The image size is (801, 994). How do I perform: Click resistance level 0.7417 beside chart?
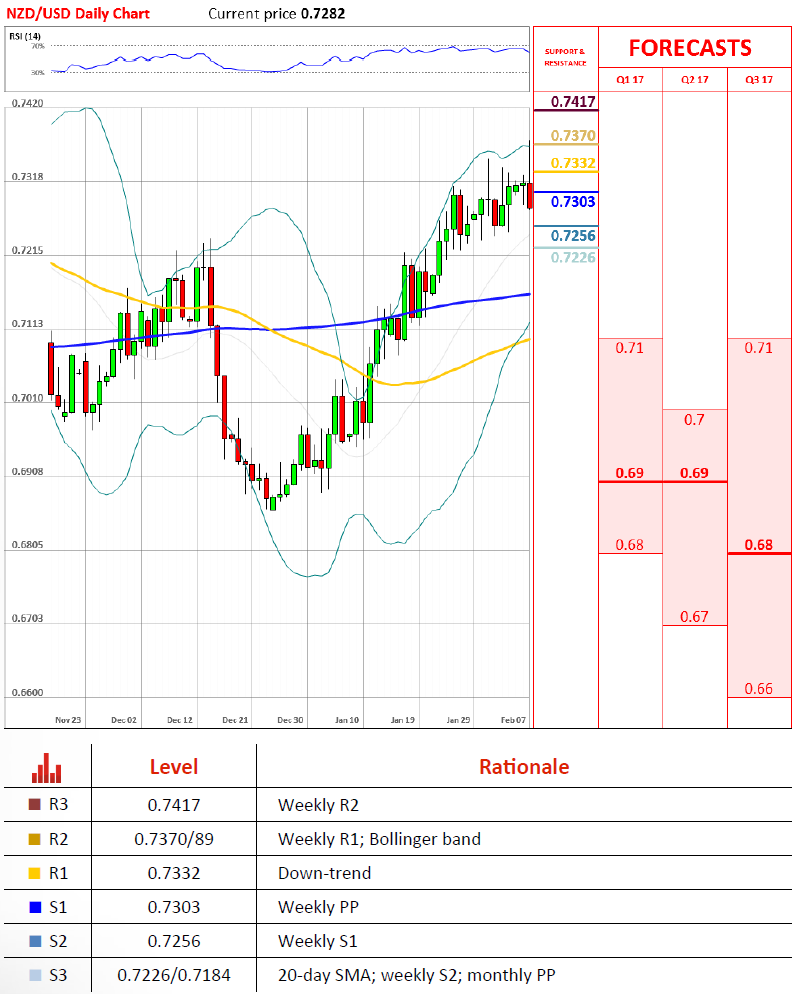pos(573,101)
